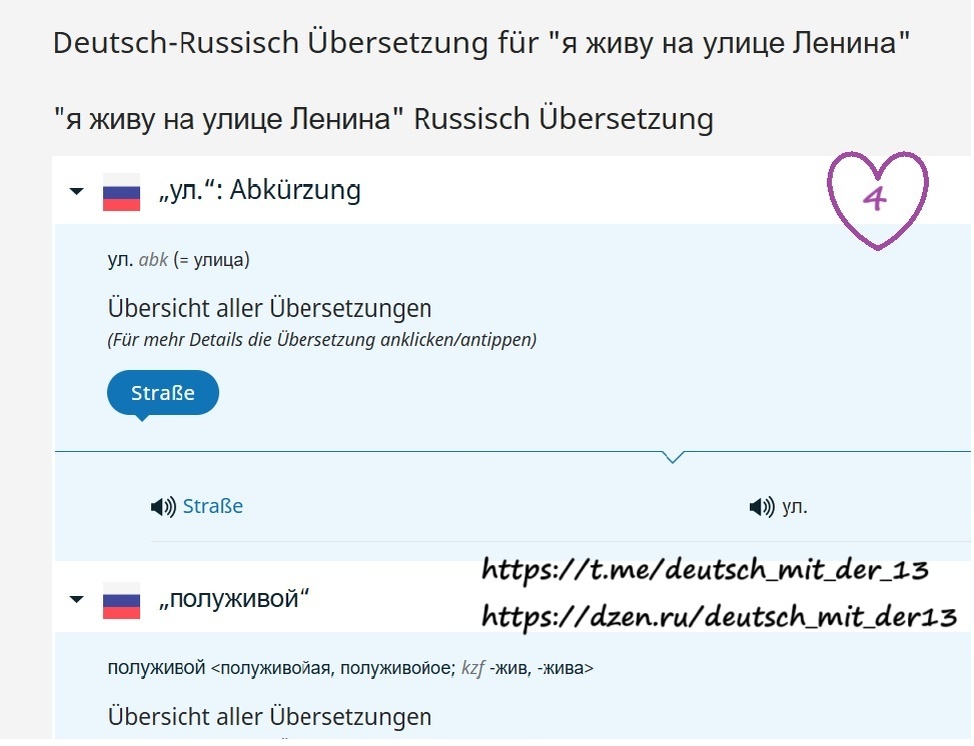Screen dimensions: 974x746
Task: Open the "Straße" translation link near the speaker
Action: (x=211, y=506)
